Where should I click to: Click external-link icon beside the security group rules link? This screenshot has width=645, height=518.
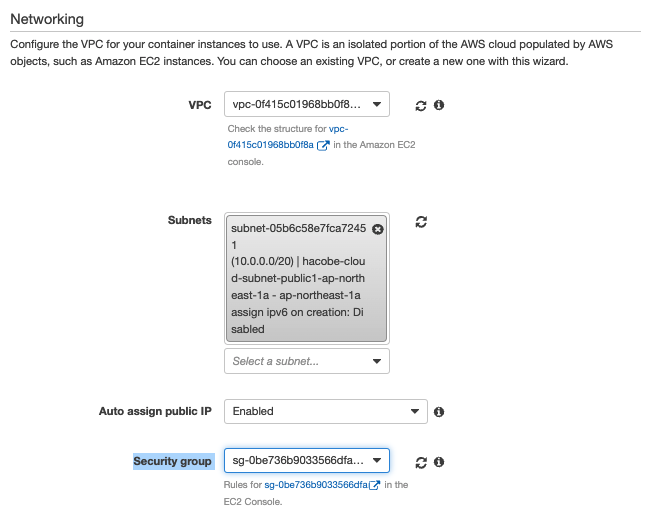(374, 485)
